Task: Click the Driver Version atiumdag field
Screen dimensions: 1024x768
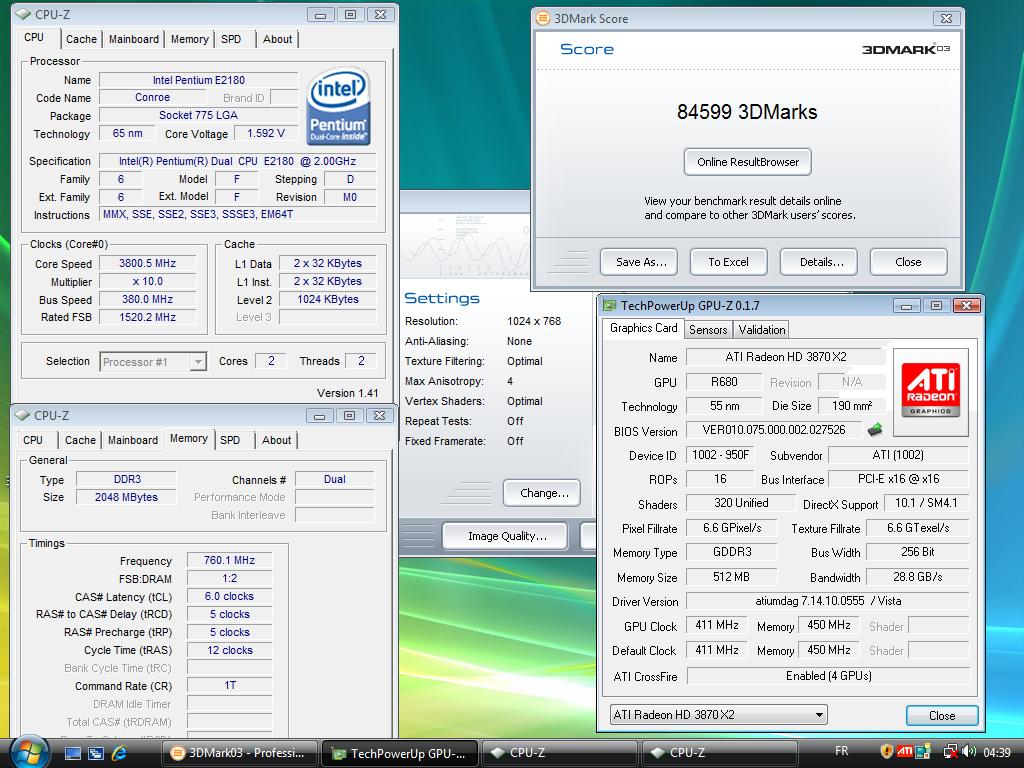Action: pos(828,601)
